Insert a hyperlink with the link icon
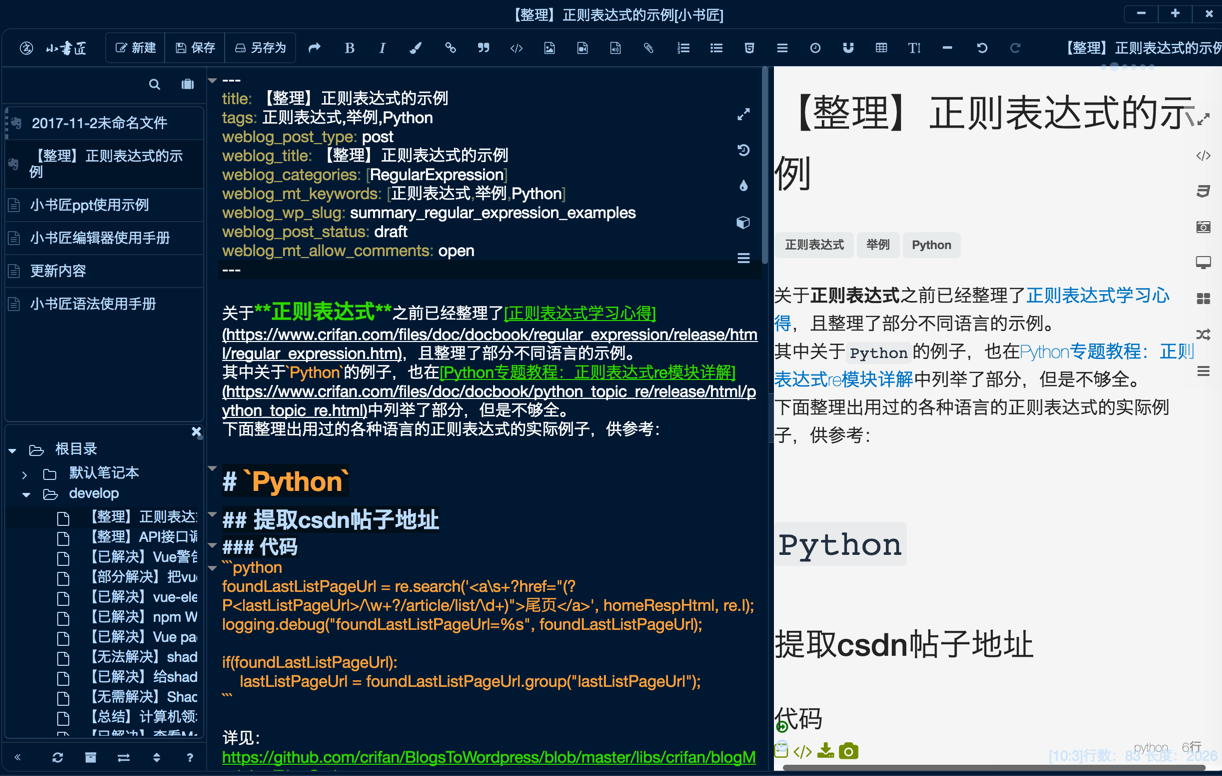1222x776 pixels. click(450, 48)
